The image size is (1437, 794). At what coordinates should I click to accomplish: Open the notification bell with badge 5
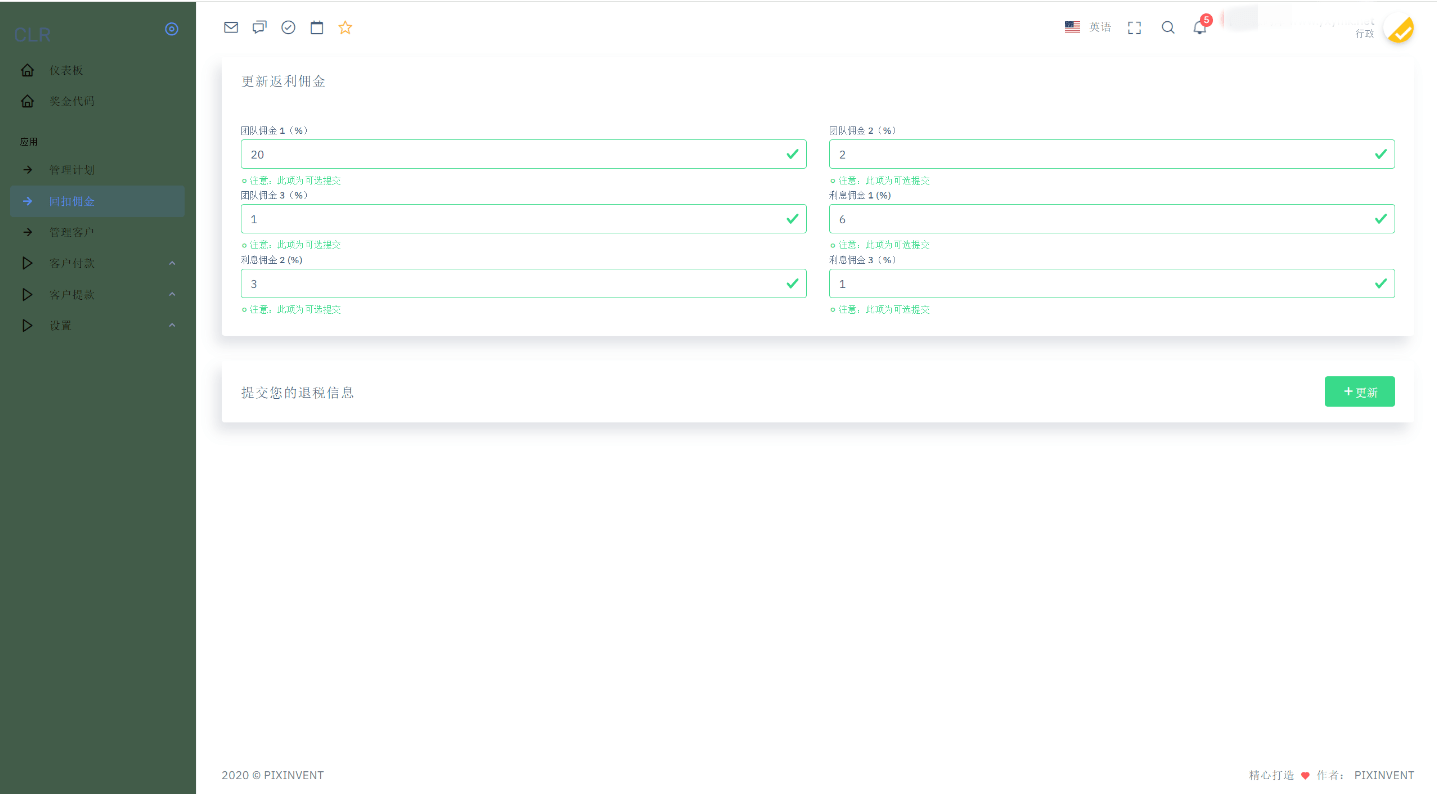tap(1200, 28)
